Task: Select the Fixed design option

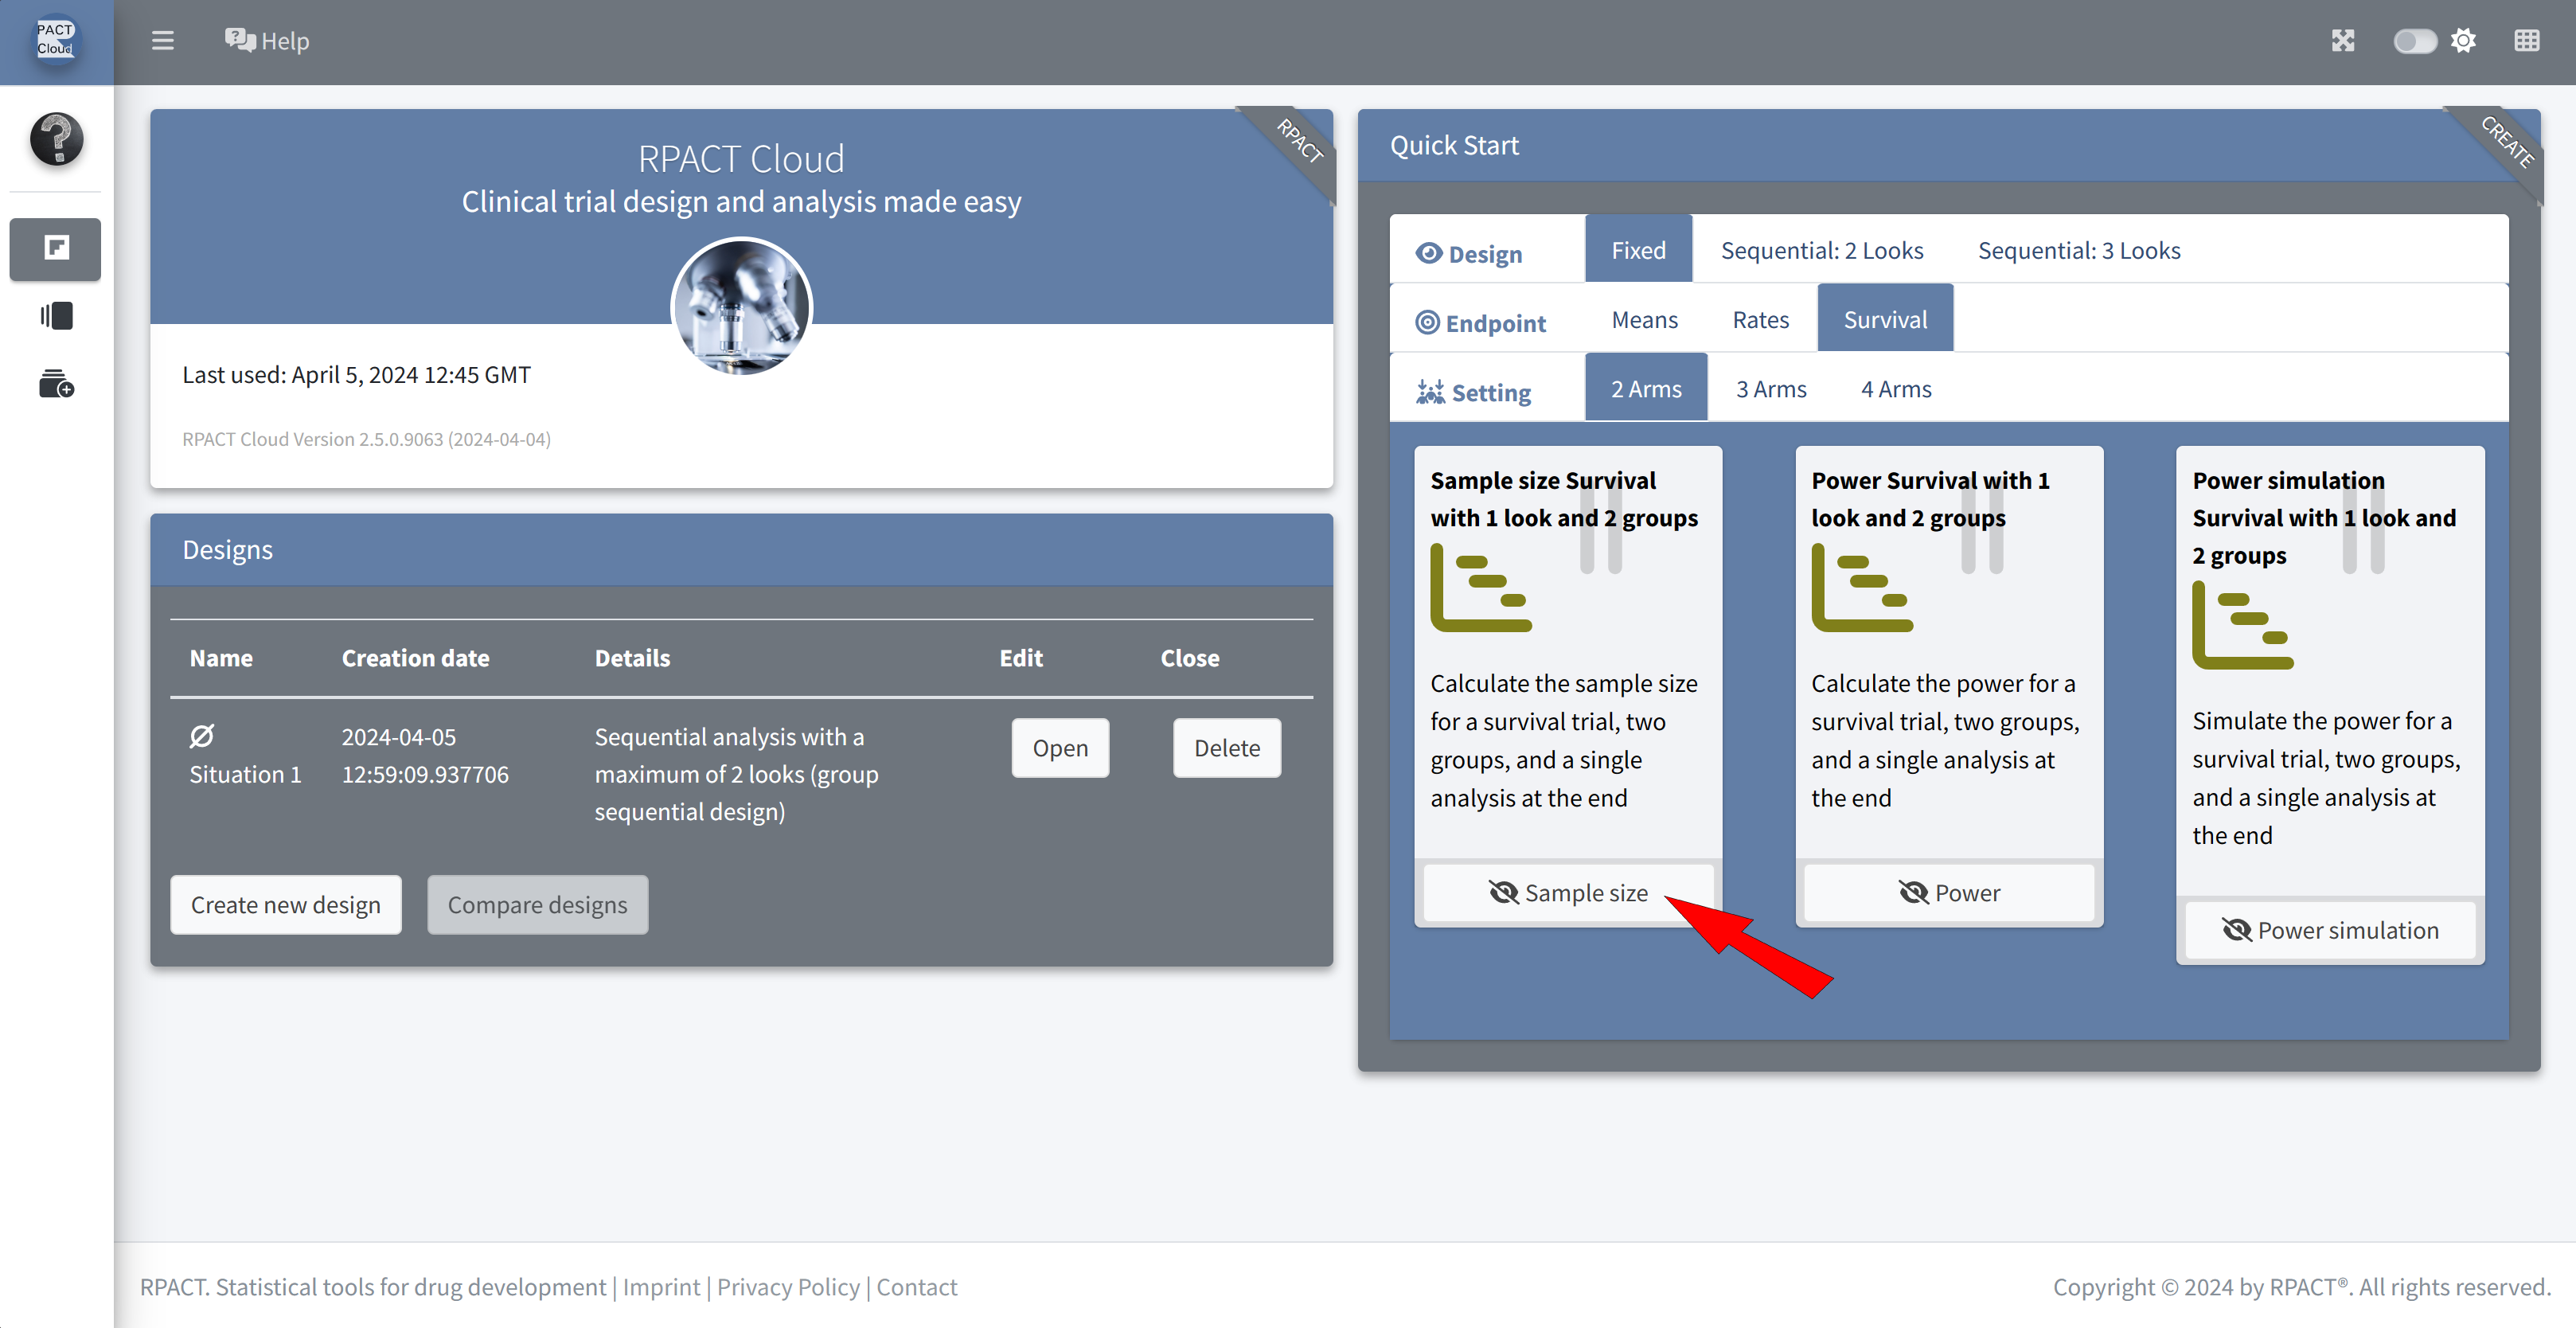Action: coord(1638,250)
